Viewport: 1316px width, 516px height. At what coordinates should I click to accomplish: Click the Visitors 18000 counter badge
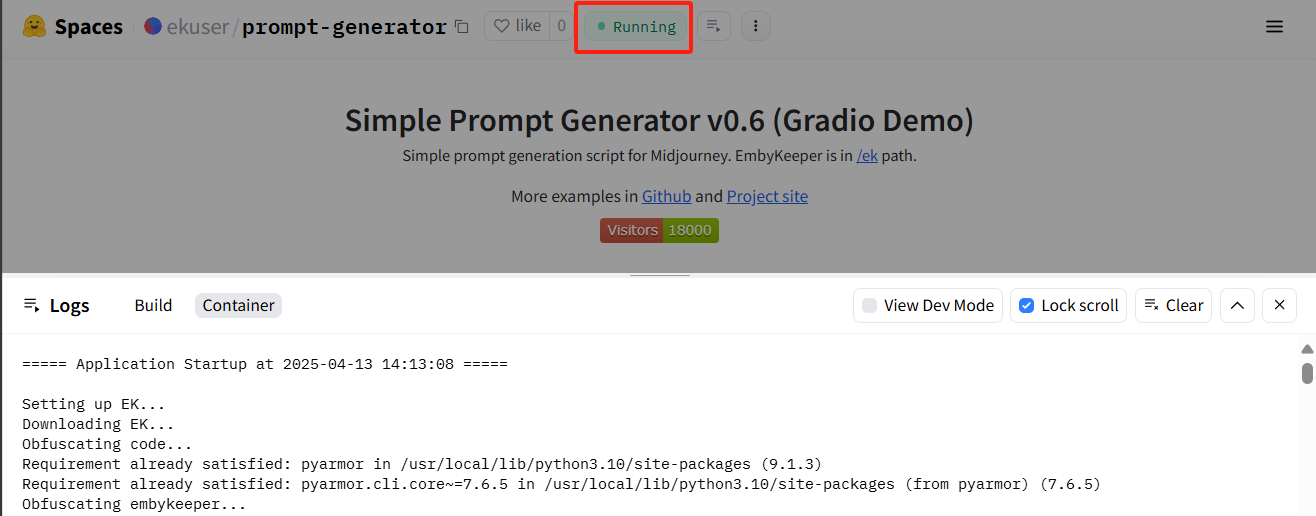(x=659, y=230)
